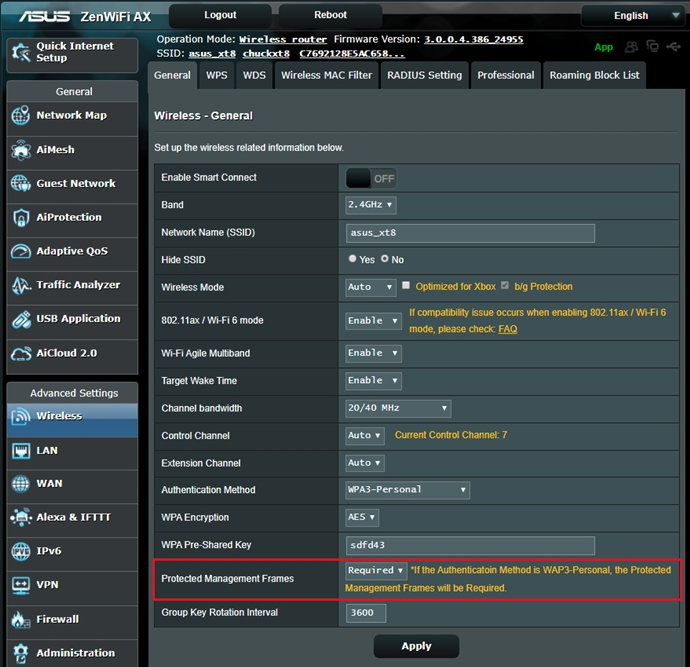Click the USB status icon in header
690x667 pixels.
coord(674,46)
